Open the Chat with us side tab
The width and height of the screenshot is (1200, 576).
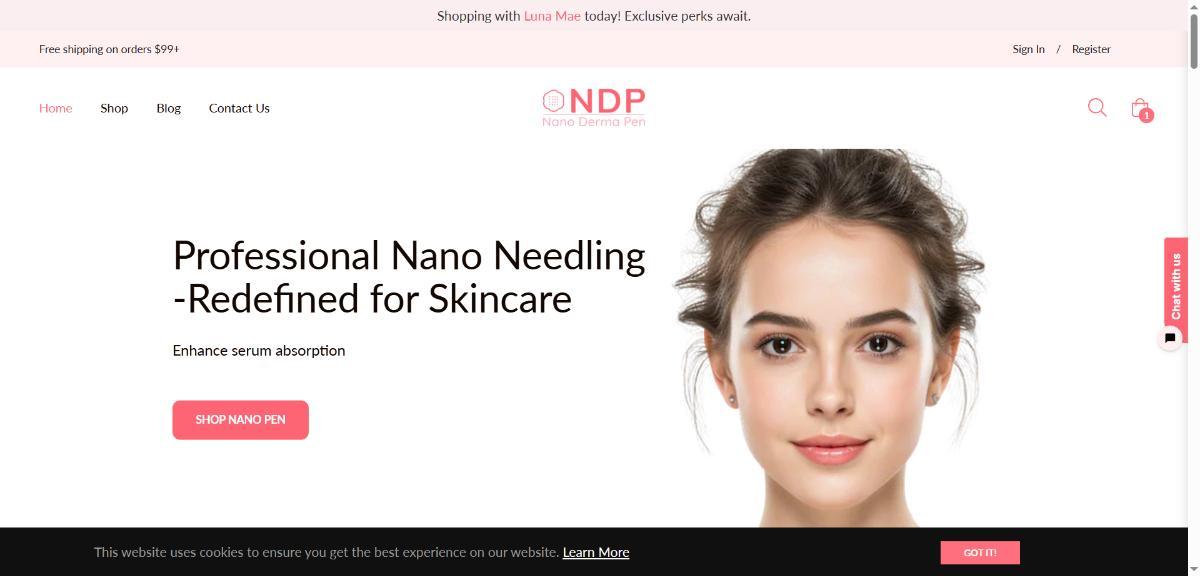tap(1176, 287)
